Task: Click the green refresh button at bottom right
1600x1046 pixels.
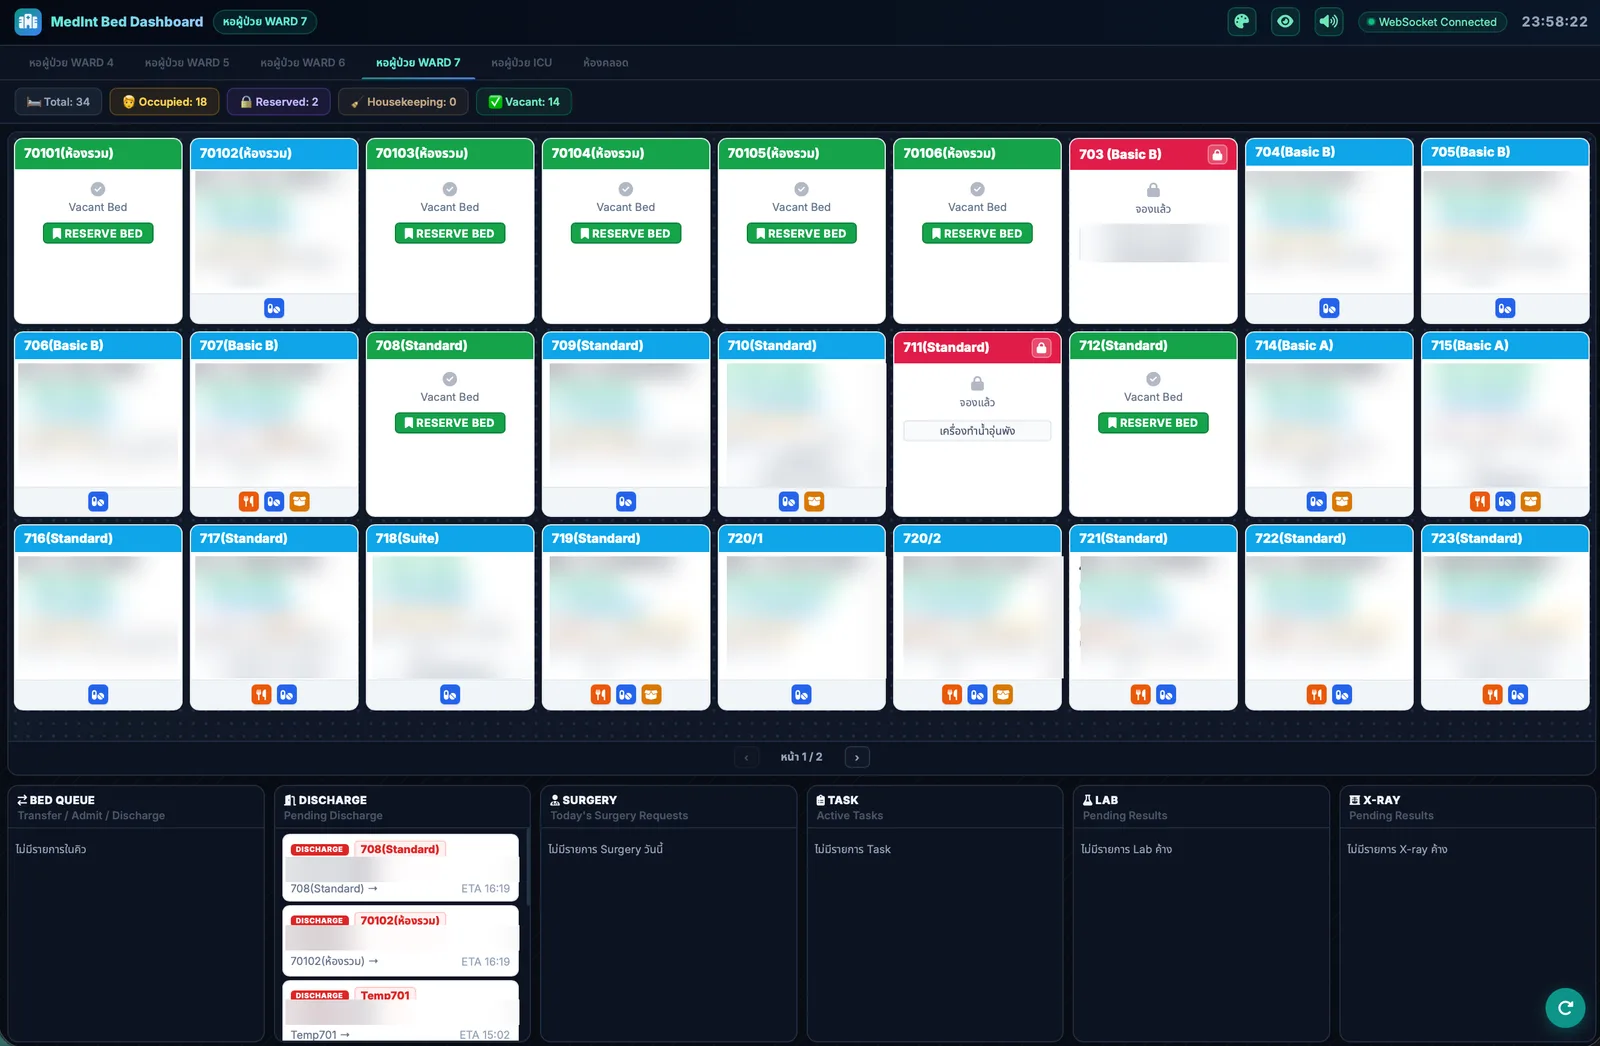Action: click(x=1565, y=1007)
